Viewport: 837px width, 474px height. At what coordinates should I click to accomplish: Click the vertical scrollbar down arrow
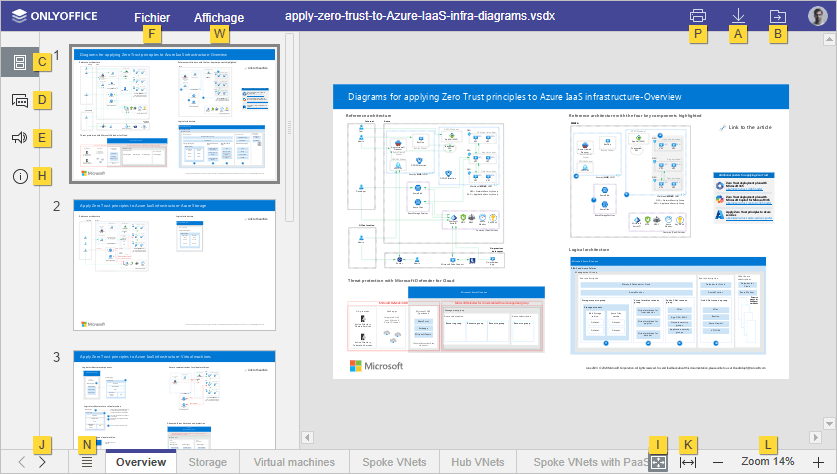click(829, 424)
